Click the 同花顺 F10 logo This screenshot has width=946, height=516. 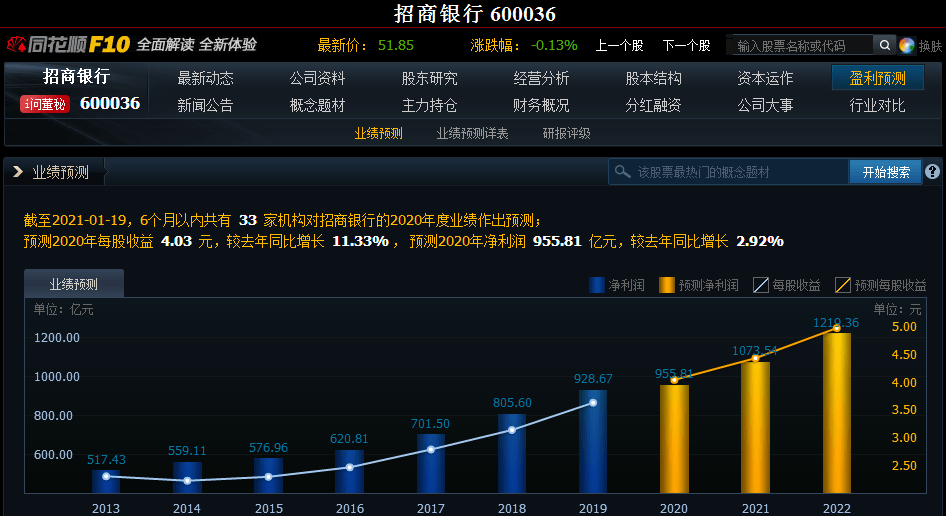click(68, 45)
